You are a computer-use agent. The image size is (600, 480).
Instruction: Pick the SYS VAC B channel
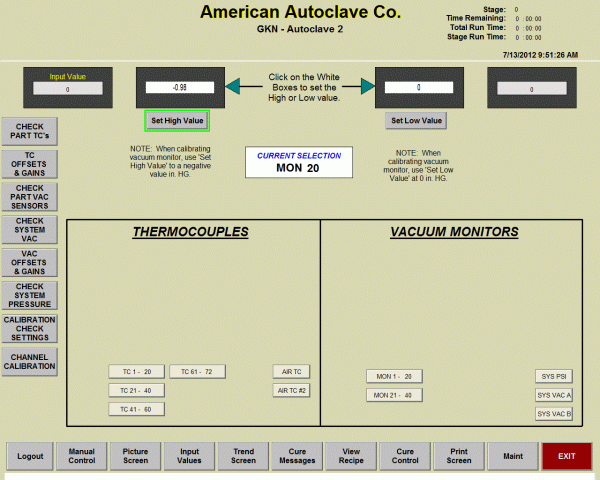(554, 413)
